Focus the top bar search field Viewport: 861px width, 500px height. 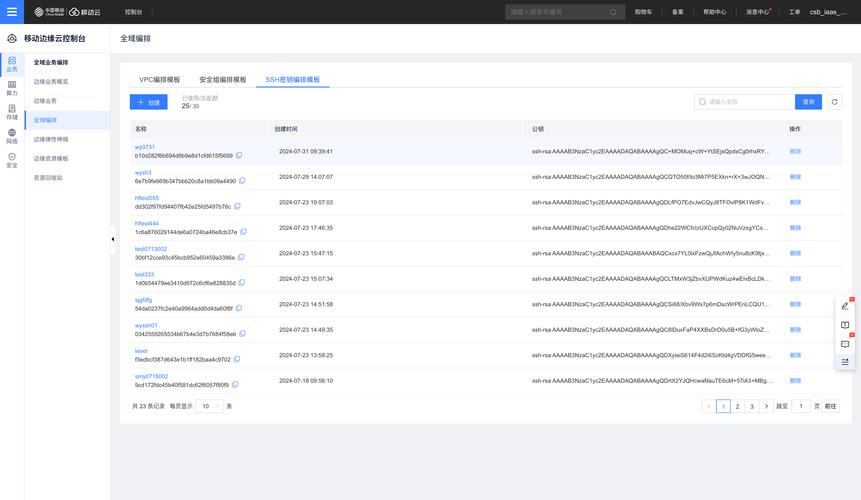pyautogui.click(x=564, y=12)
